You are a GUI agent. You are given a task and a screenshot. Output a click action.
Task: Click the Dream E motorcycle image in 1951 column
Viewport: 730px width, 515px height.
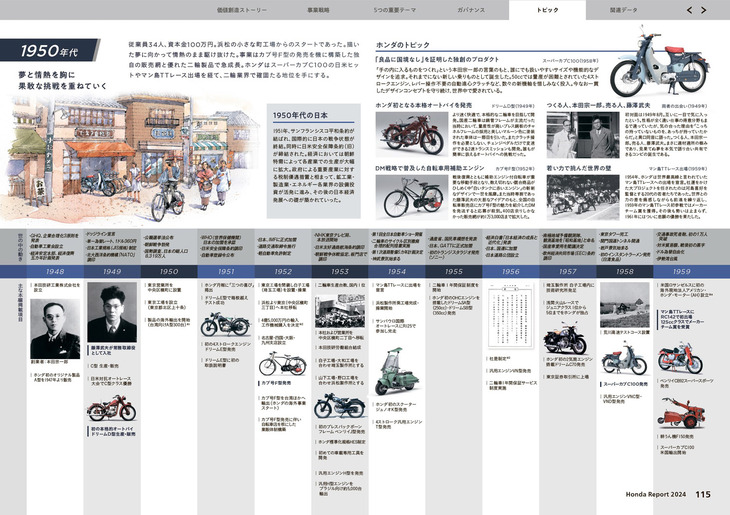tap(225, 324)
